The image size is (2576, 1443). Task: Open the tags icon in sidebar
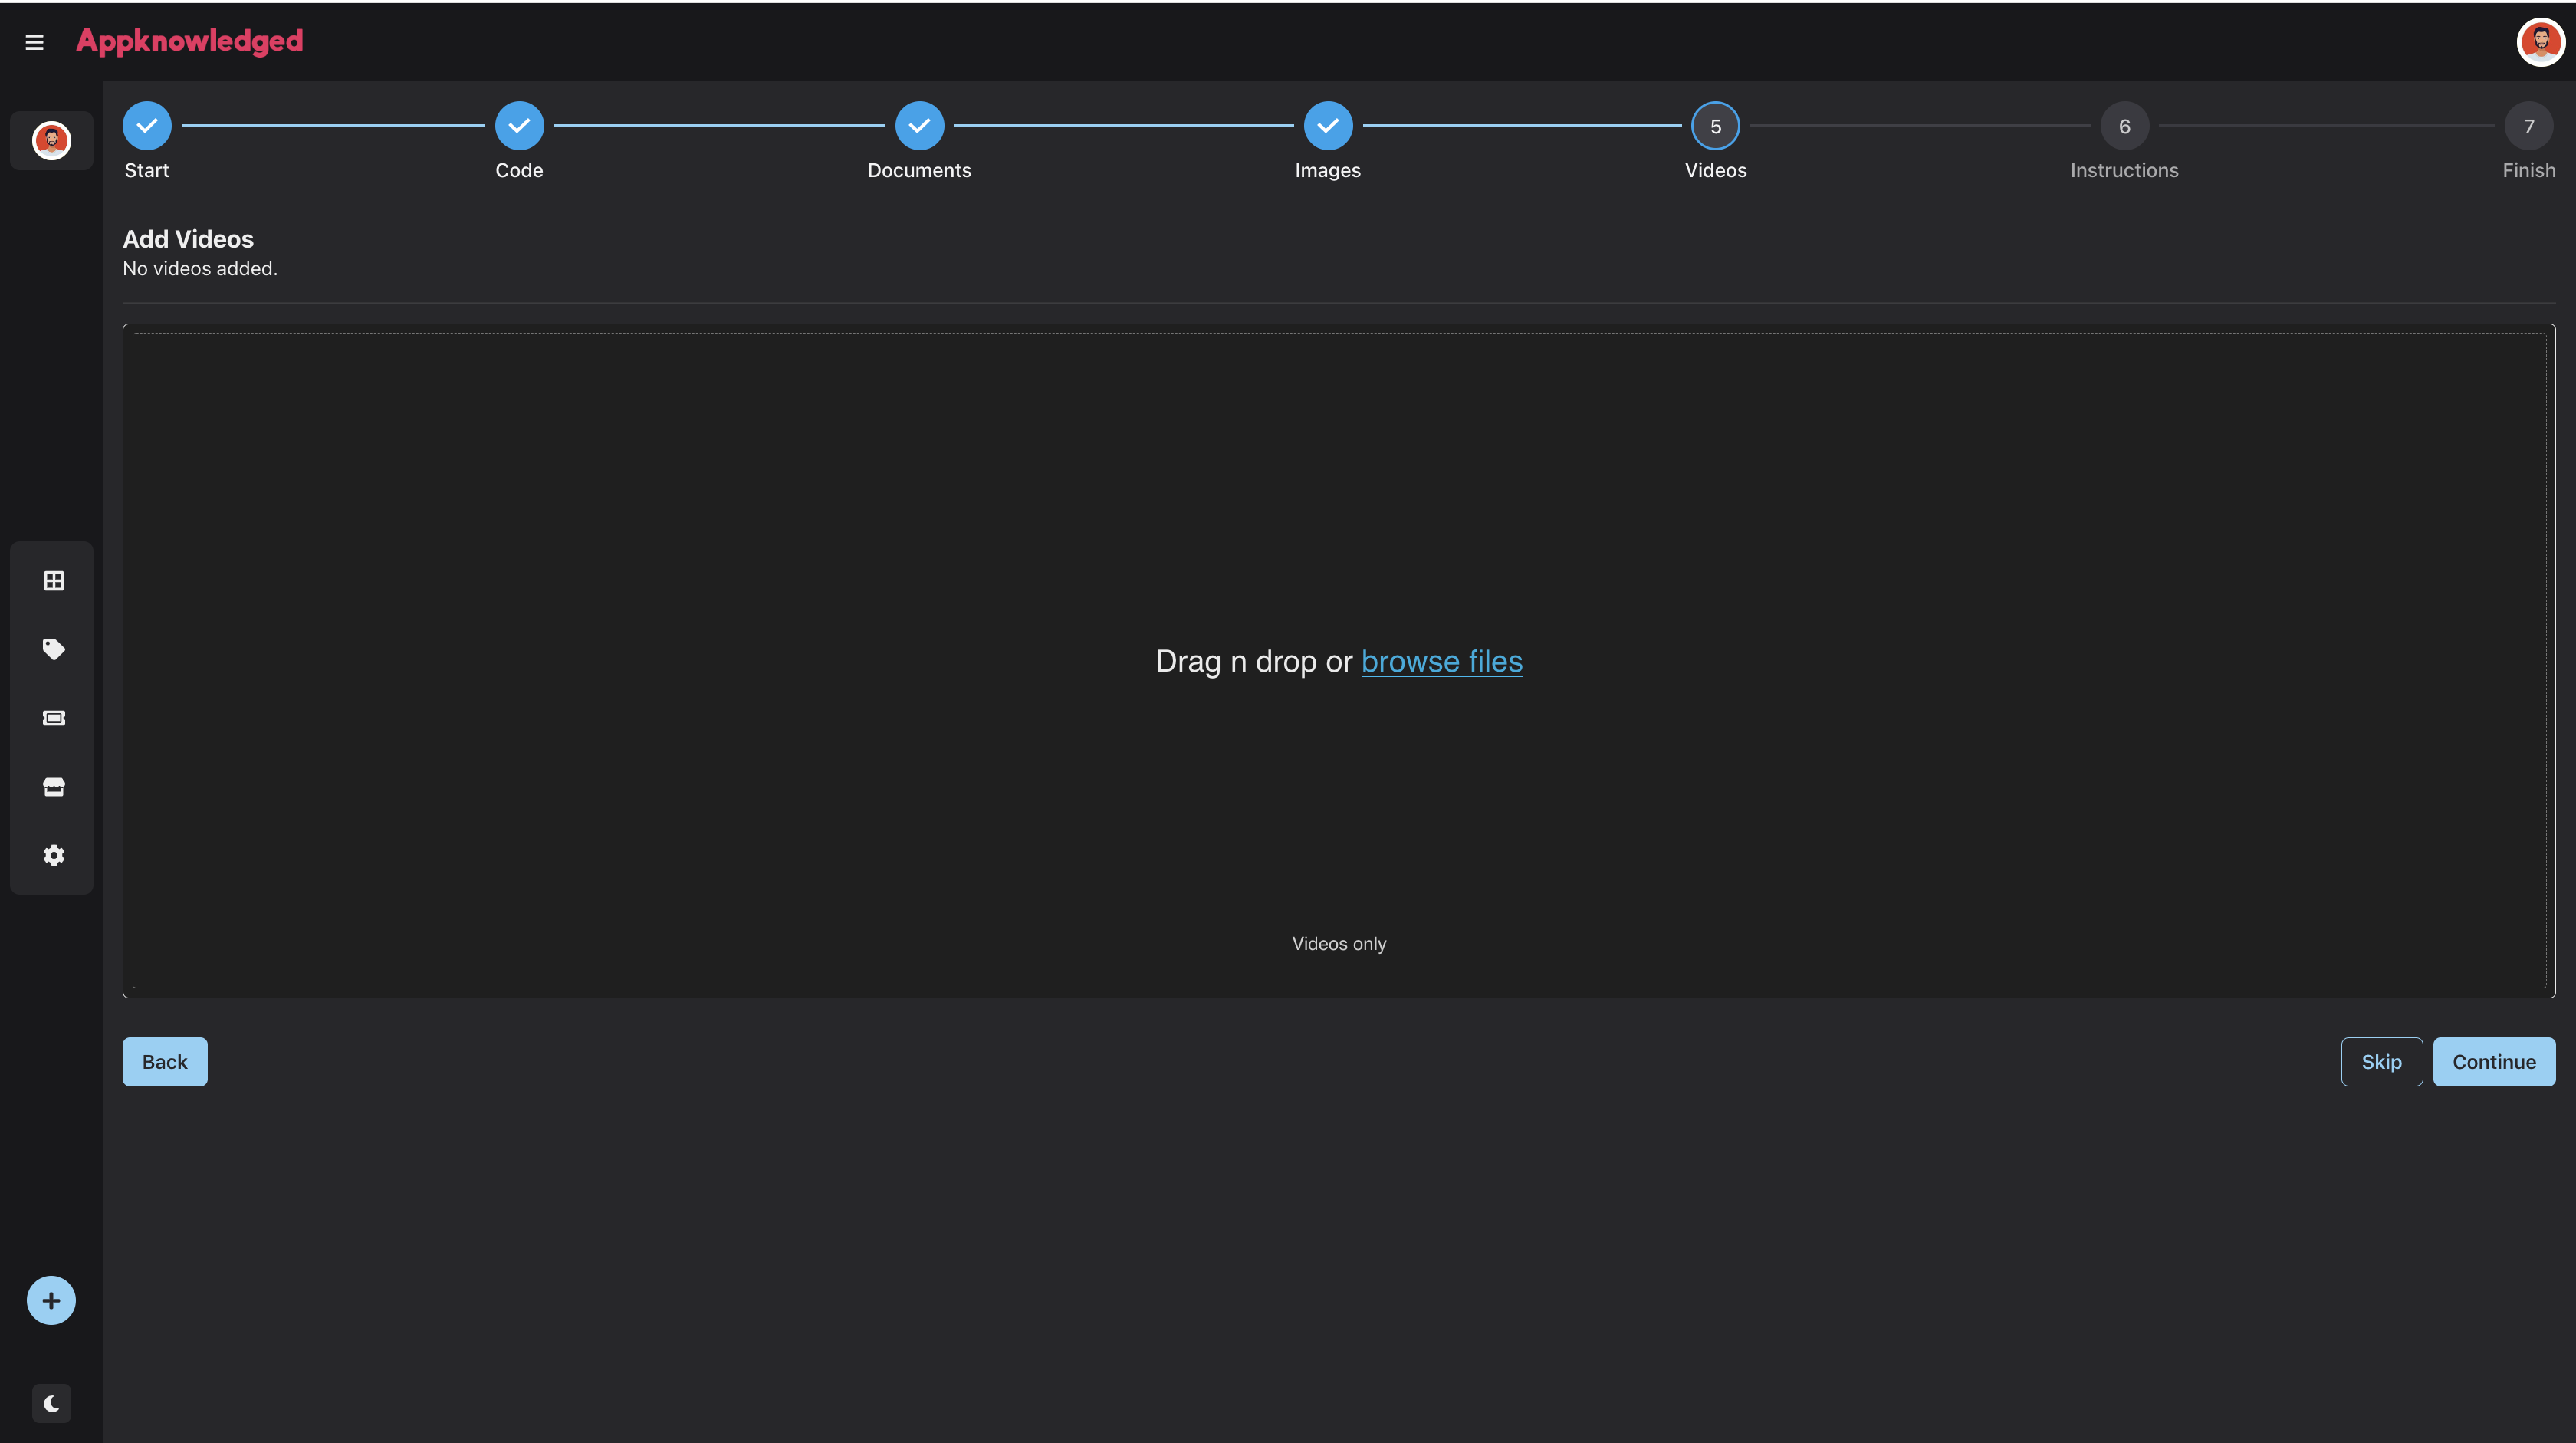[54, 649]
